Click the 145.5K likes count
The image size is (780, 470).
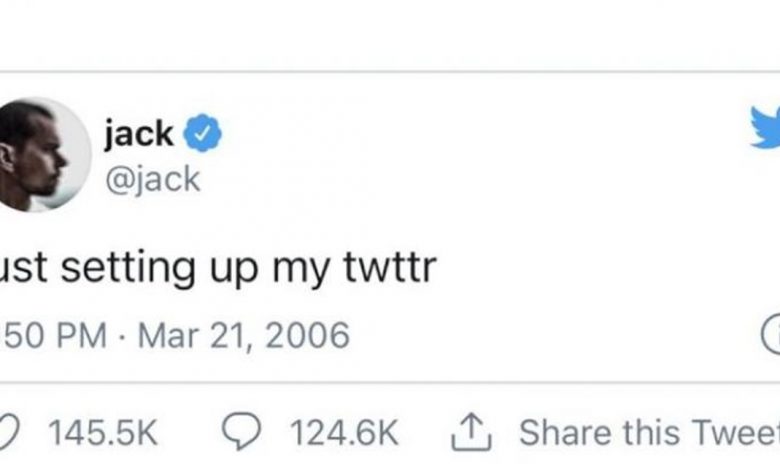(102, 432)
